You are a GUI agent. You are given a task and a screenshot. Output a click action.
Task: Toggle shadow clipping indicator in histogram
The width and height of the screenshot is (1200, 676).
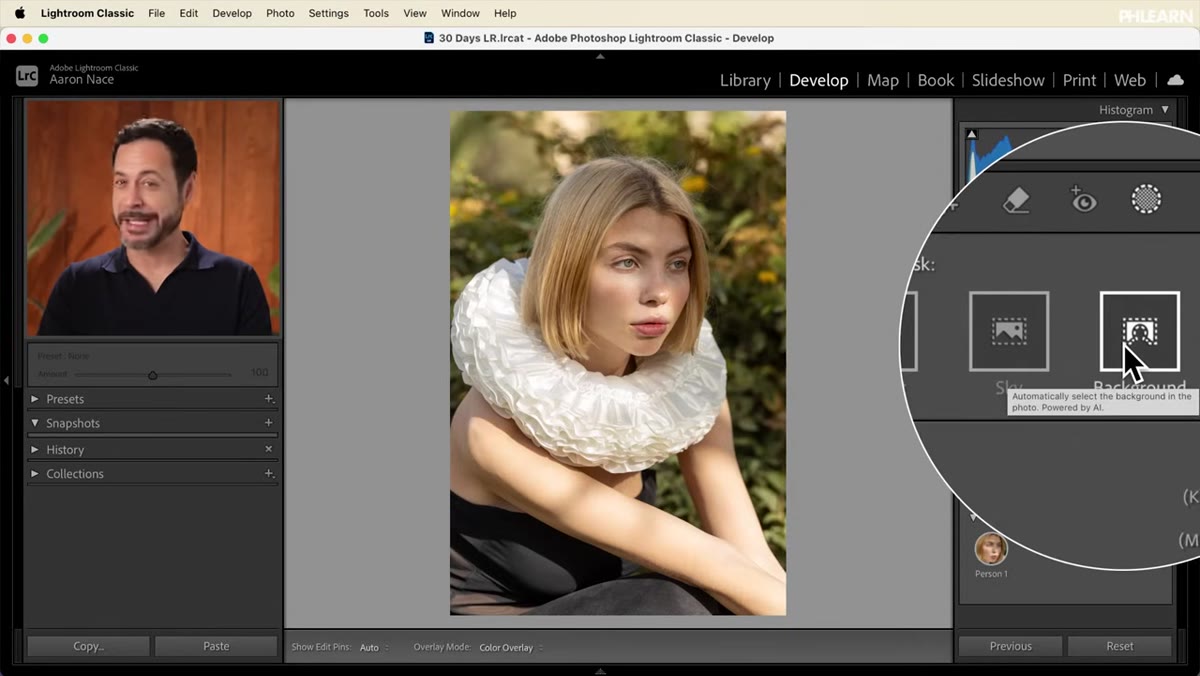click(x=971, y=134)
